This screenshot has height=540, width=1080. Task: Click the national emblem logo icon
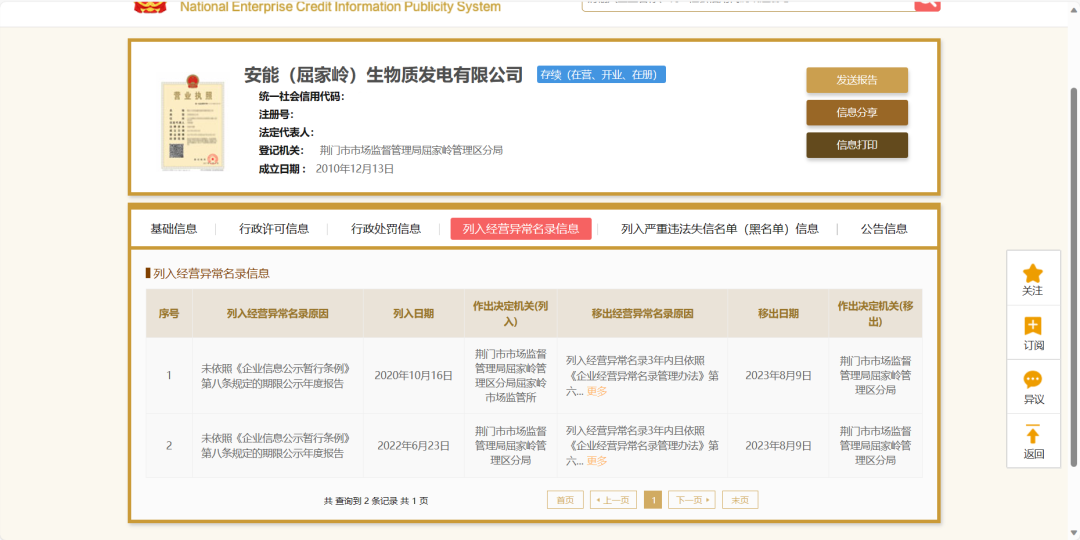(x=151, y=5)
